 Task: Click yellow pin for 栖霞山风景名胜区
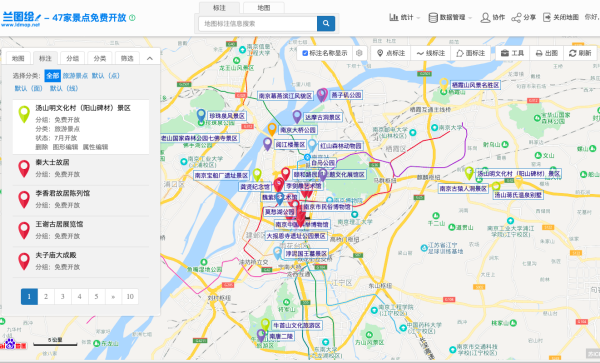tap(443, 84)
